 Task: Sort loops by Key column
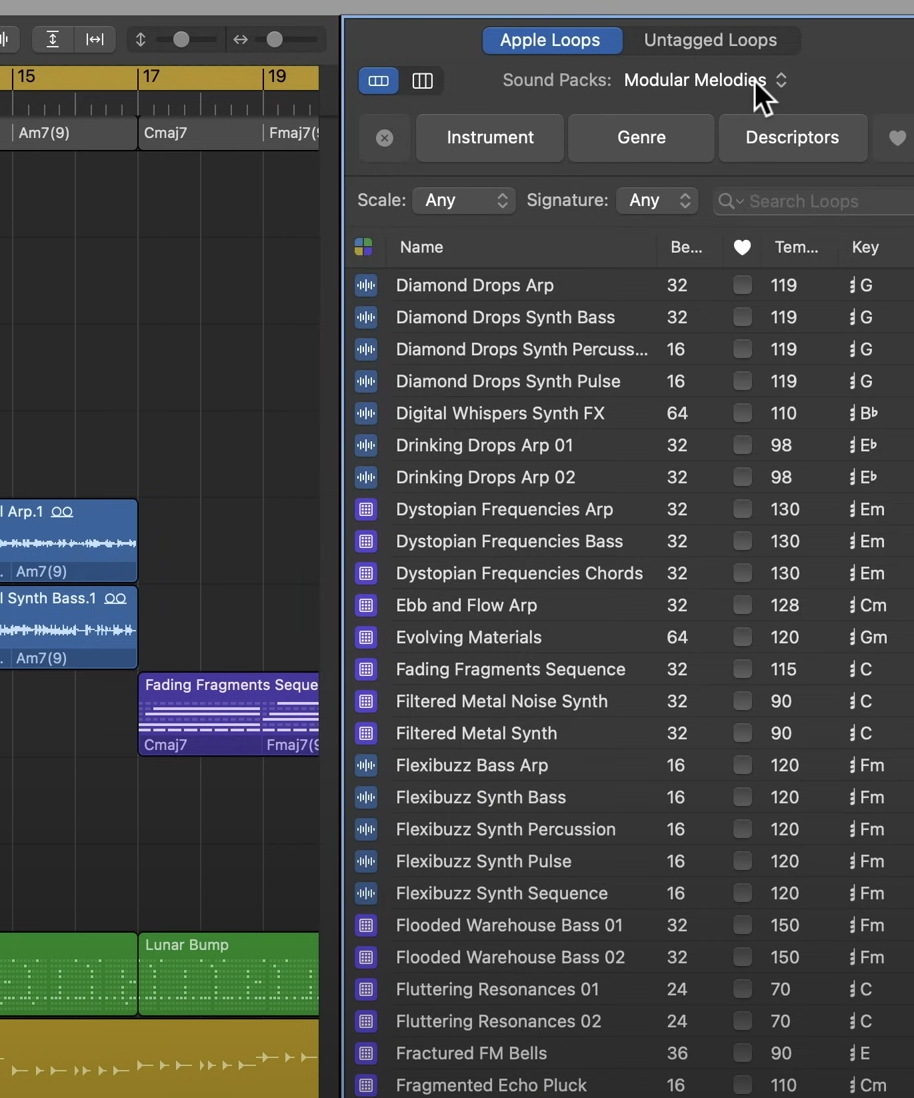pyautogui.click(x=865, y=247)
